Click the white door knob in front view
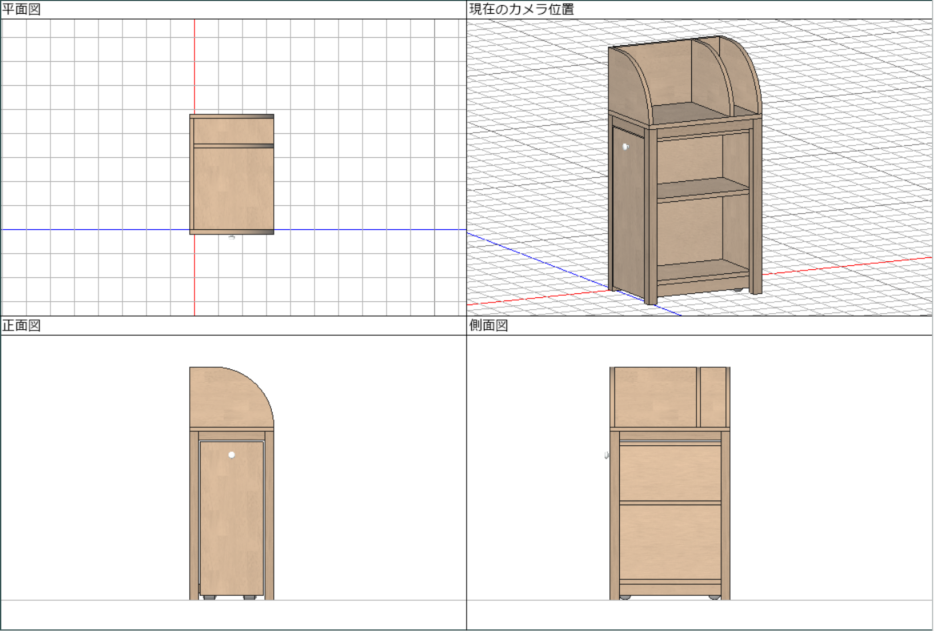 (x=231, y=455)
